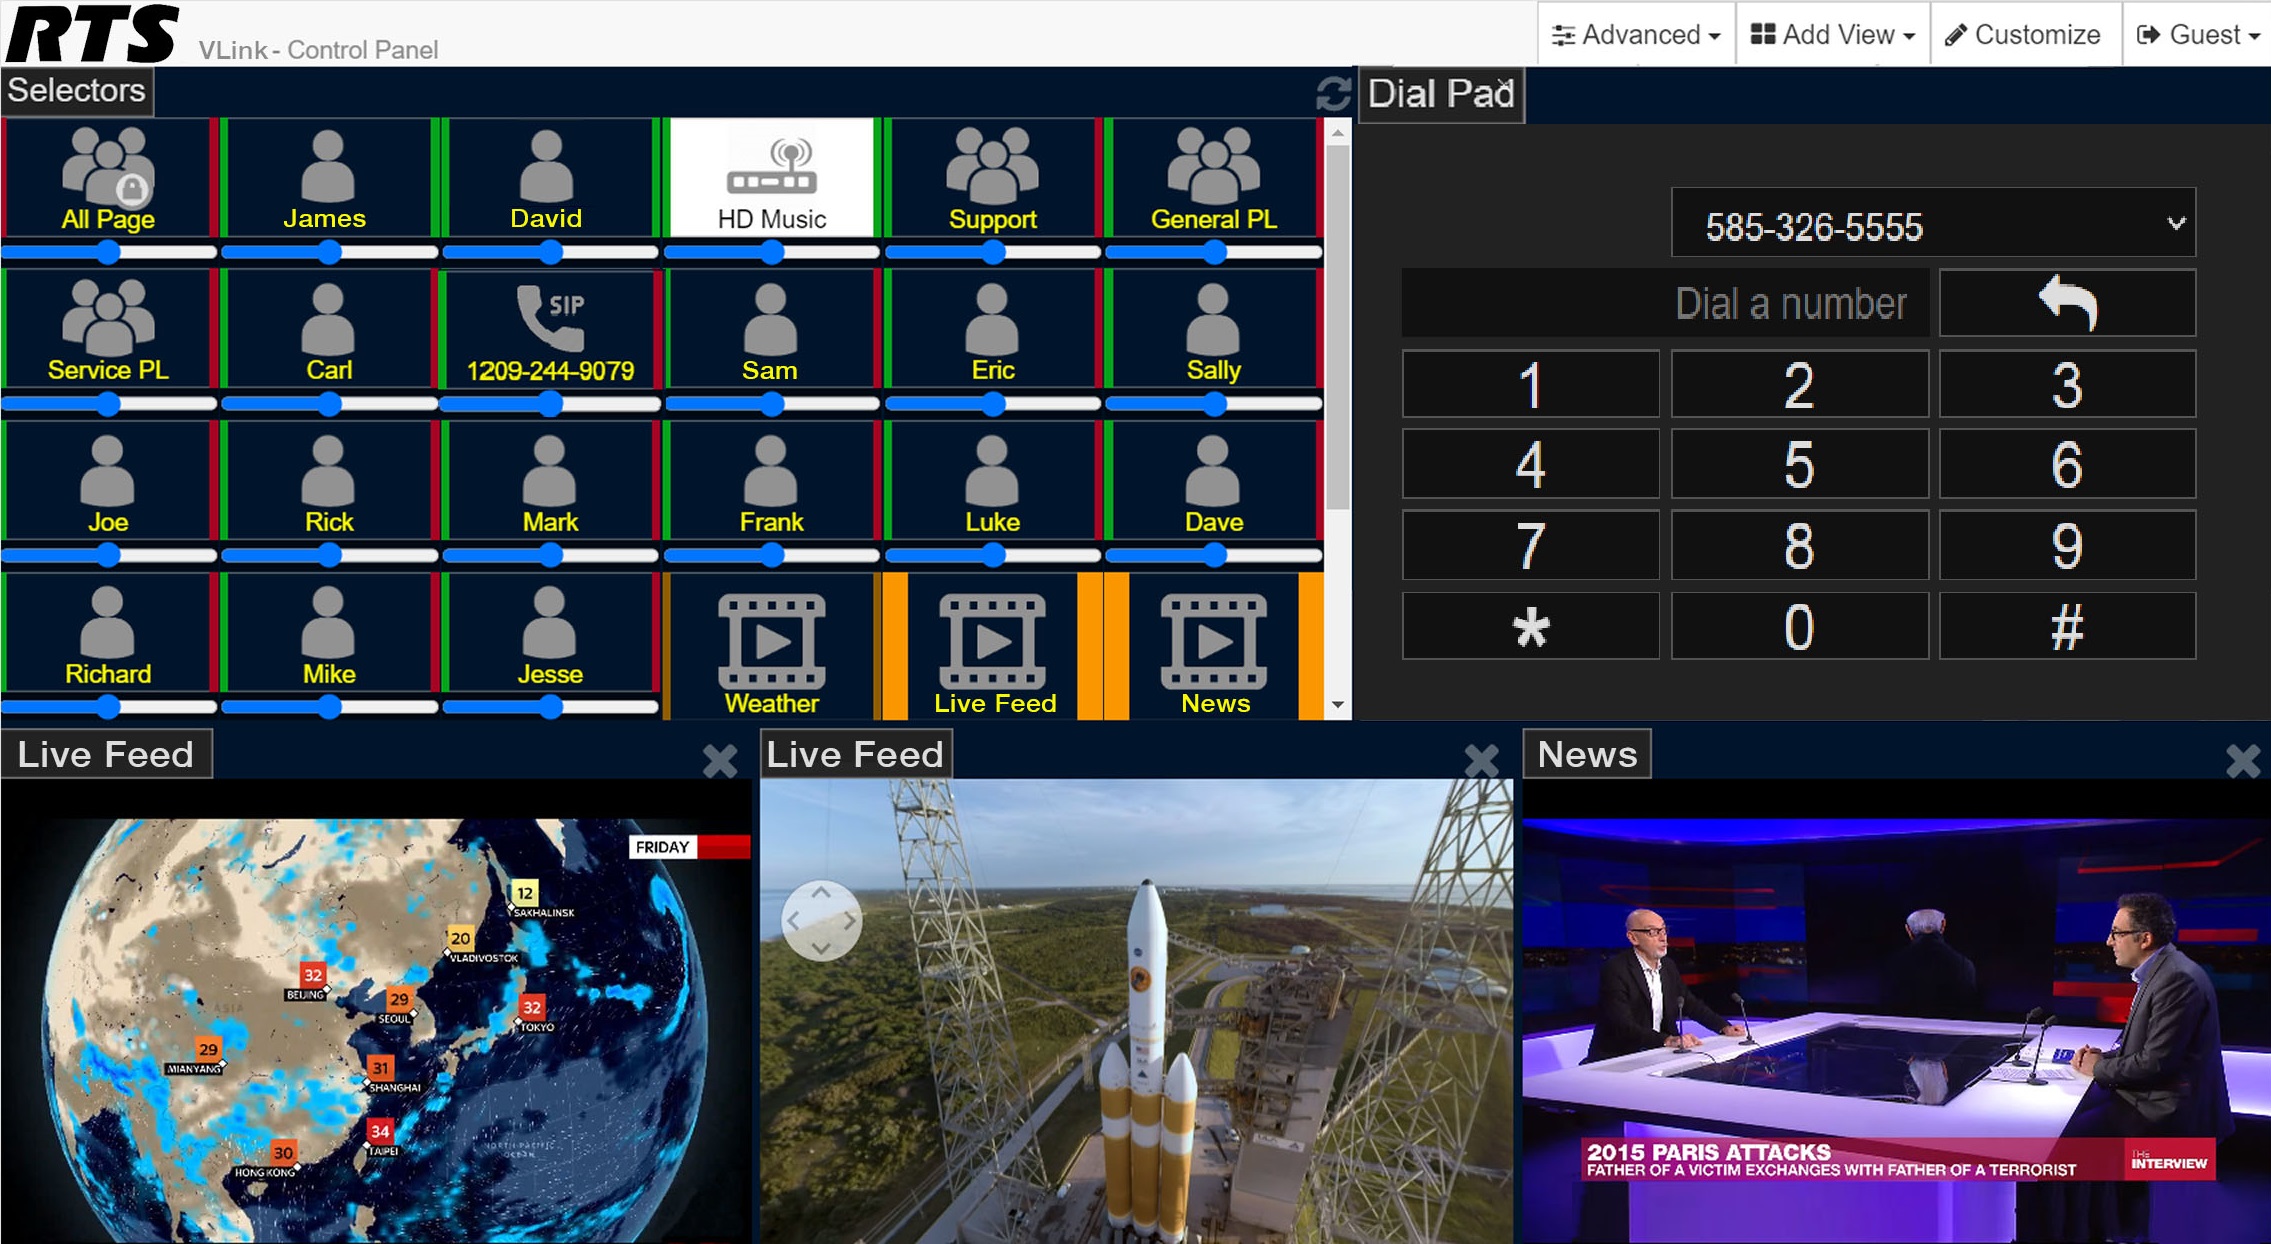Click the Customize button
This screenshot has height=1244, width=2271.
click(2024, 35)
